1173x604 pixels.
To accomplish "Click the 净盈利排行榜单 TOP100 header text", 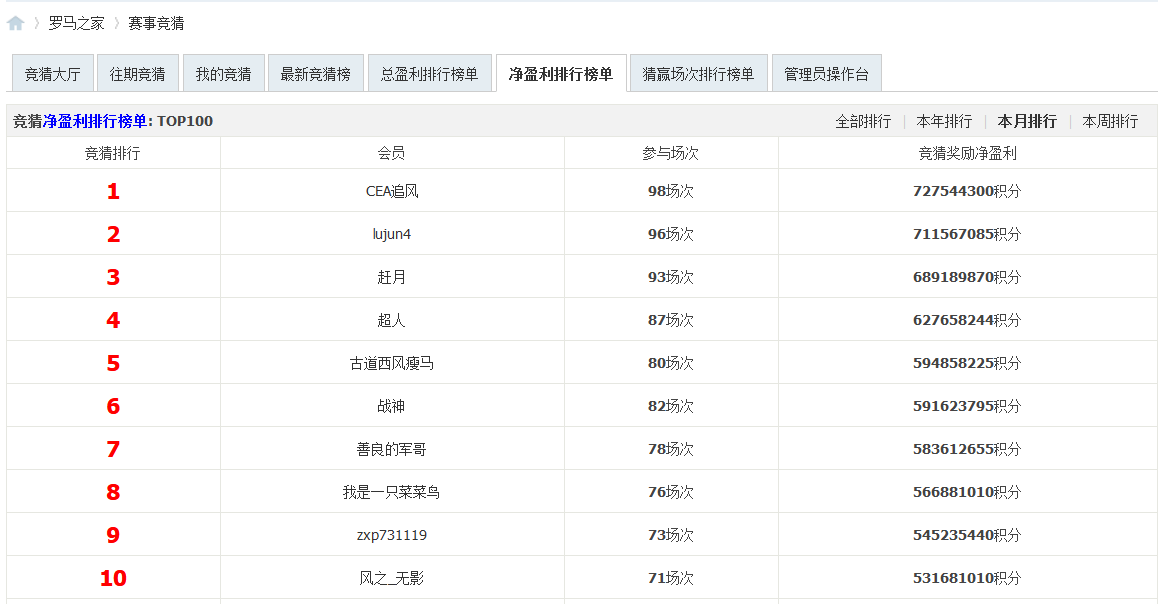I will tap(110, 120).
